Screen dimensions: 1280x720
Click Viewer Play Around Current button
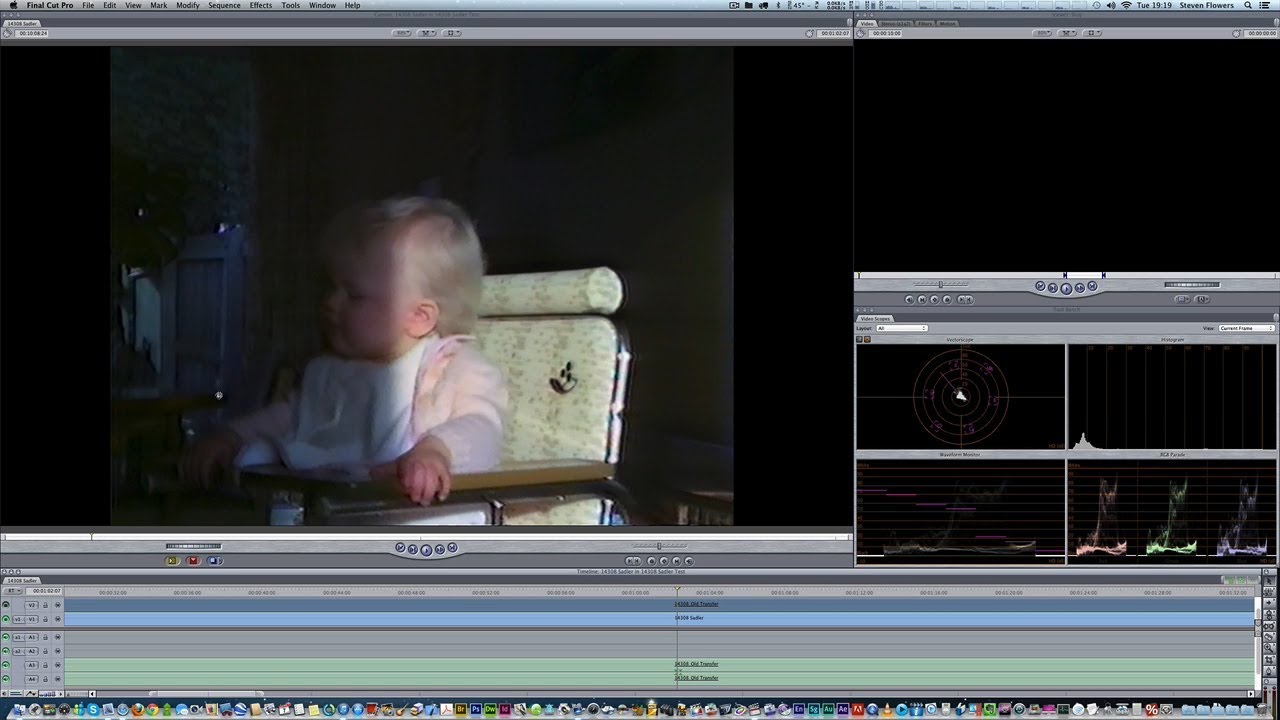coord(1080,288)
